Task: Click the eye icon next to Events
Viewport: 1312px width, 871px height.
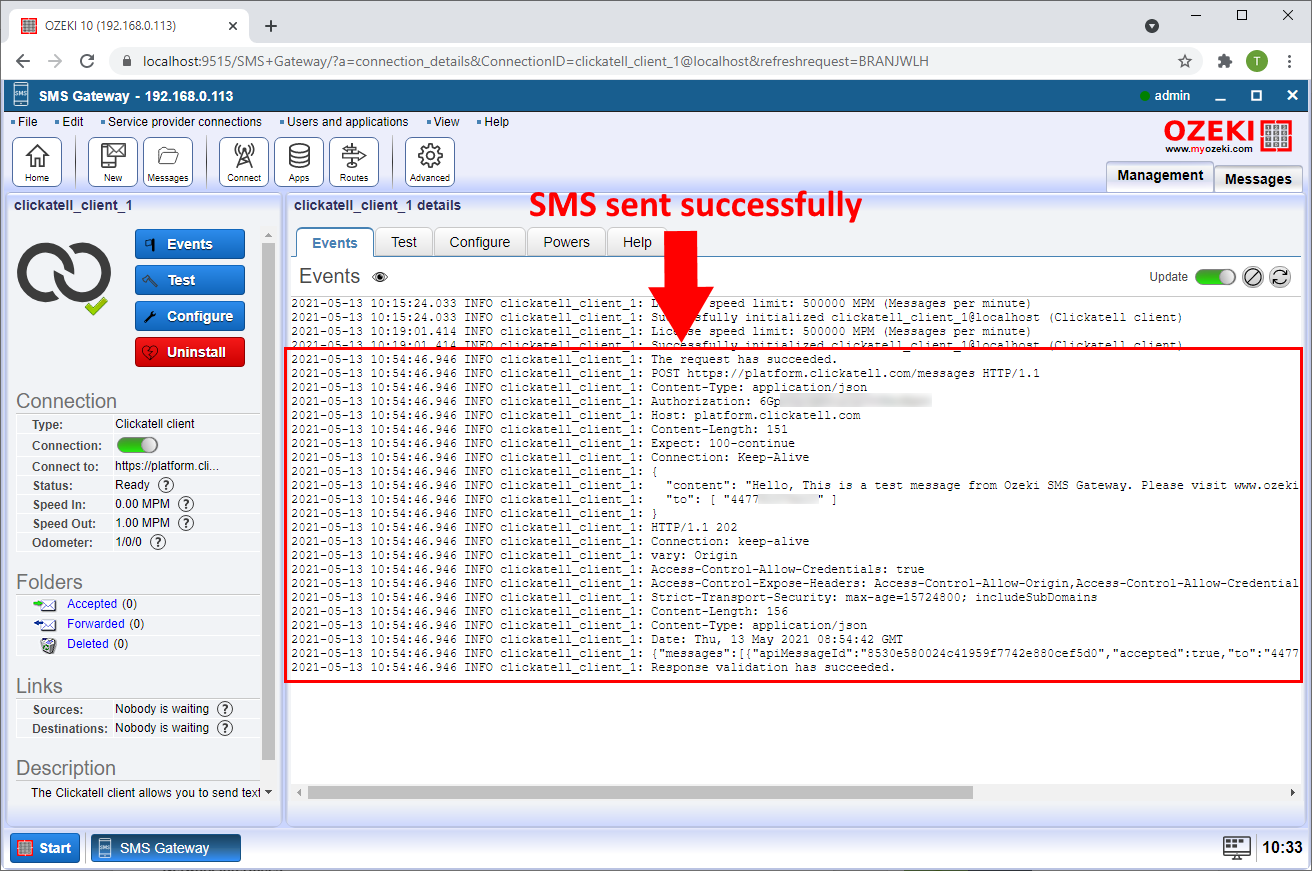Action: point(380,277)
